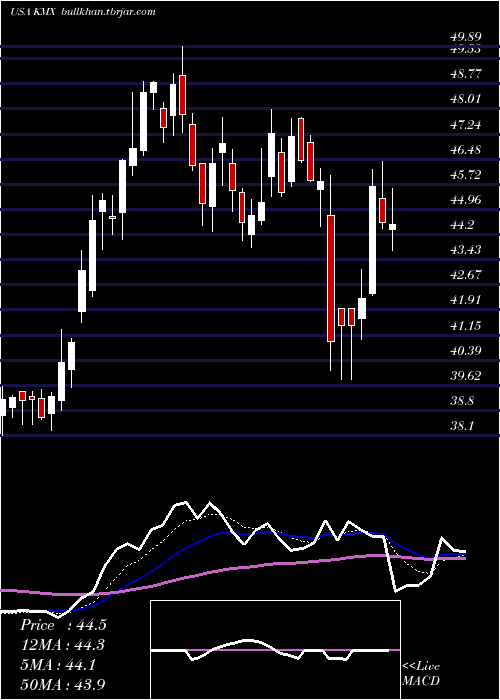This screenshot has width=500, height=700.
Task: Click the bullkhan.tbrjar.com watermark text
Action: pos(108,12)
